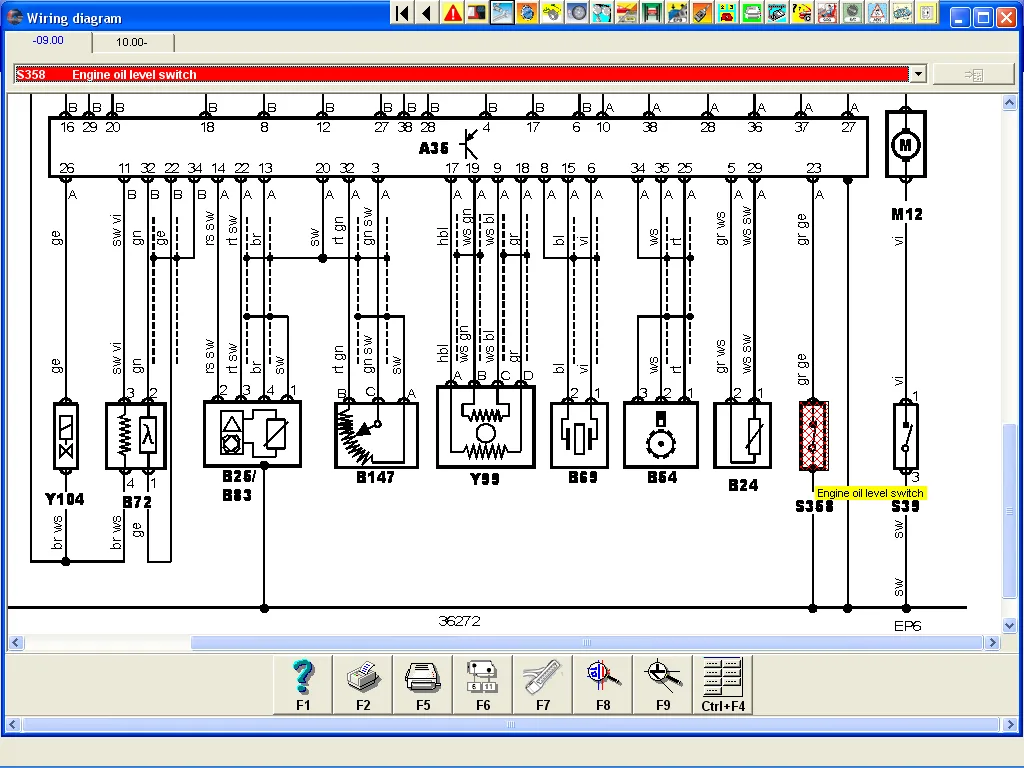
Task: Select the highlighted wrench repair icon
Action: click(x=502, y=12)
